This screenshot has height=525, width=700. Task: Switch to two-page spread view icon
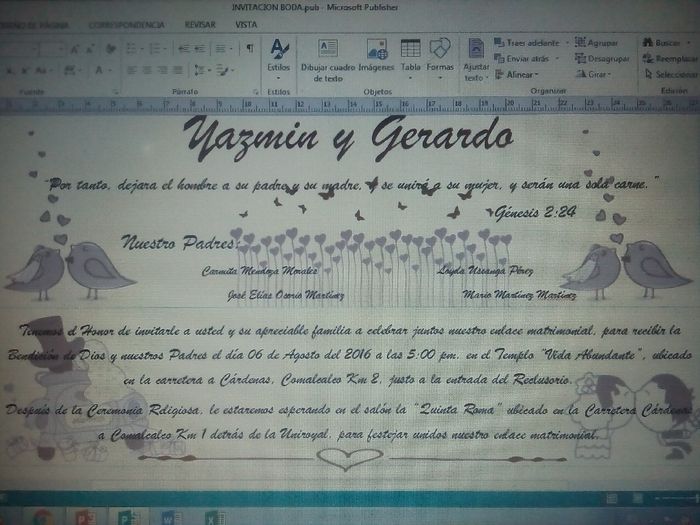click(x=637, y=498)
